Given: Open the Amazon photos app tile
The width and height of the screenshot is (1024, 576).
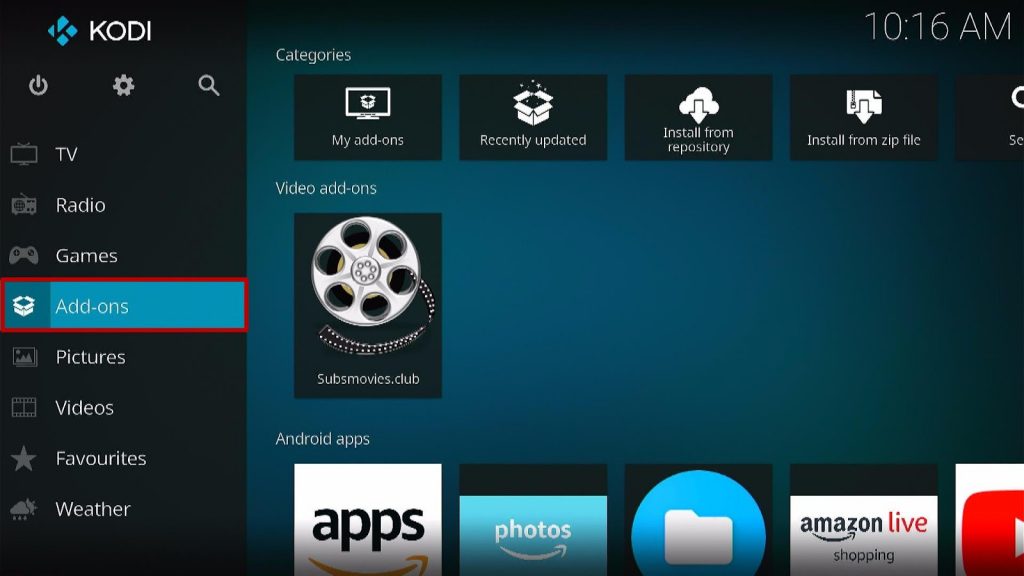Looking at the screenshot, I should point(533,520).
